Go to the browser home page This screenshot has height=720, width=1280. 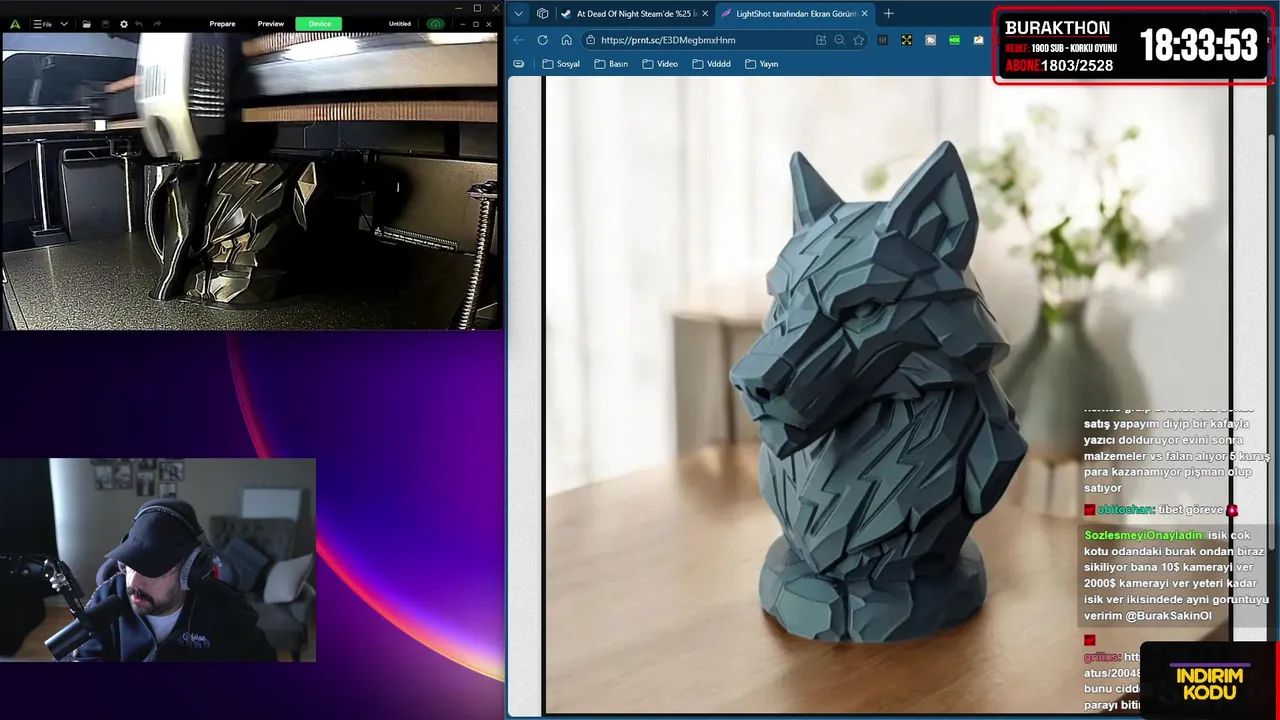pyautogui.click(x=566, y=40)
